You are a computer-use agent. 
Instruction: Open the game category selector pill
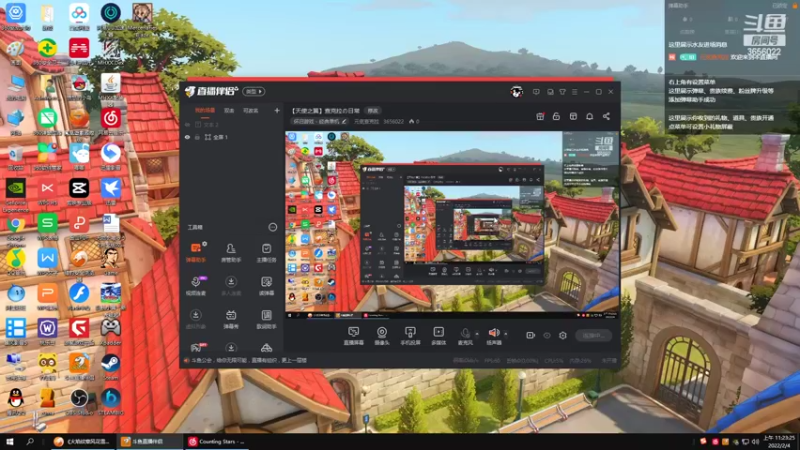point(319,121)
